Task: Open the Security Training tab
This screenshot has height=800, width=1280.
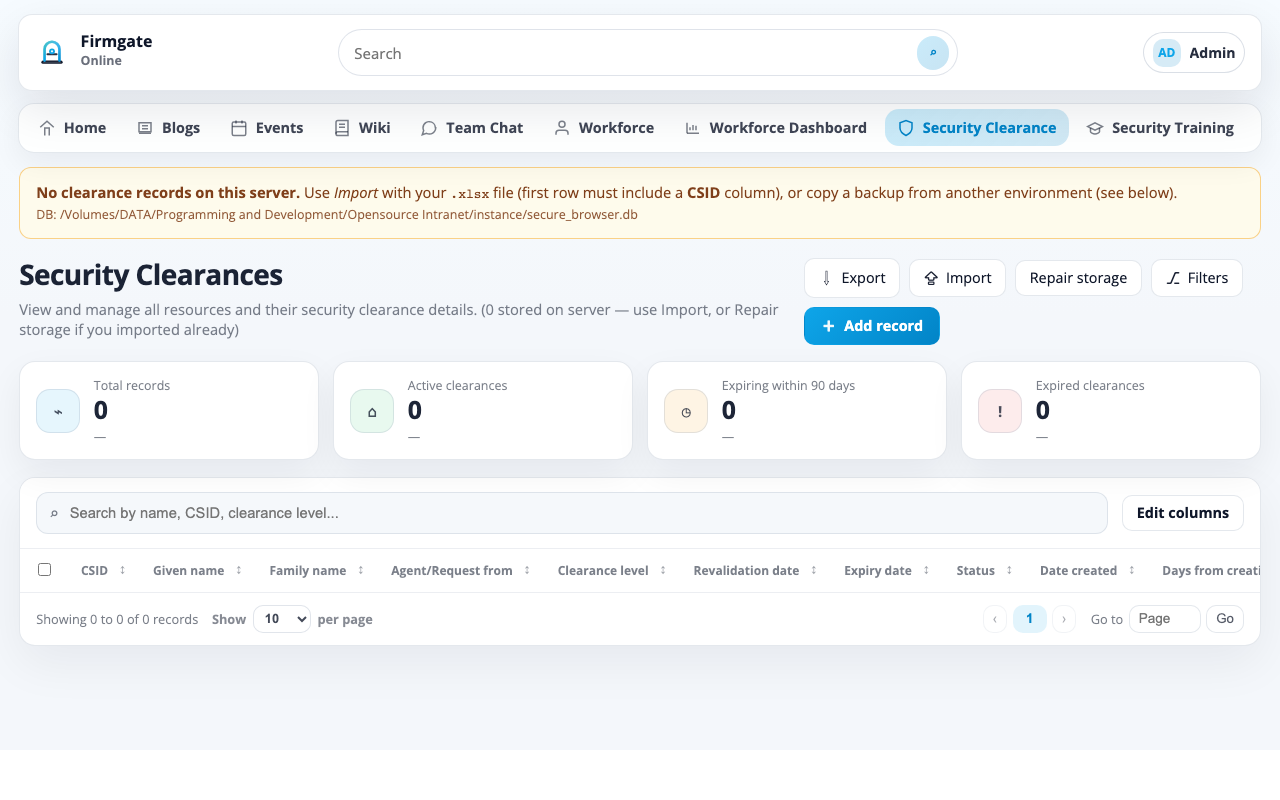Action: point(1160,128)
